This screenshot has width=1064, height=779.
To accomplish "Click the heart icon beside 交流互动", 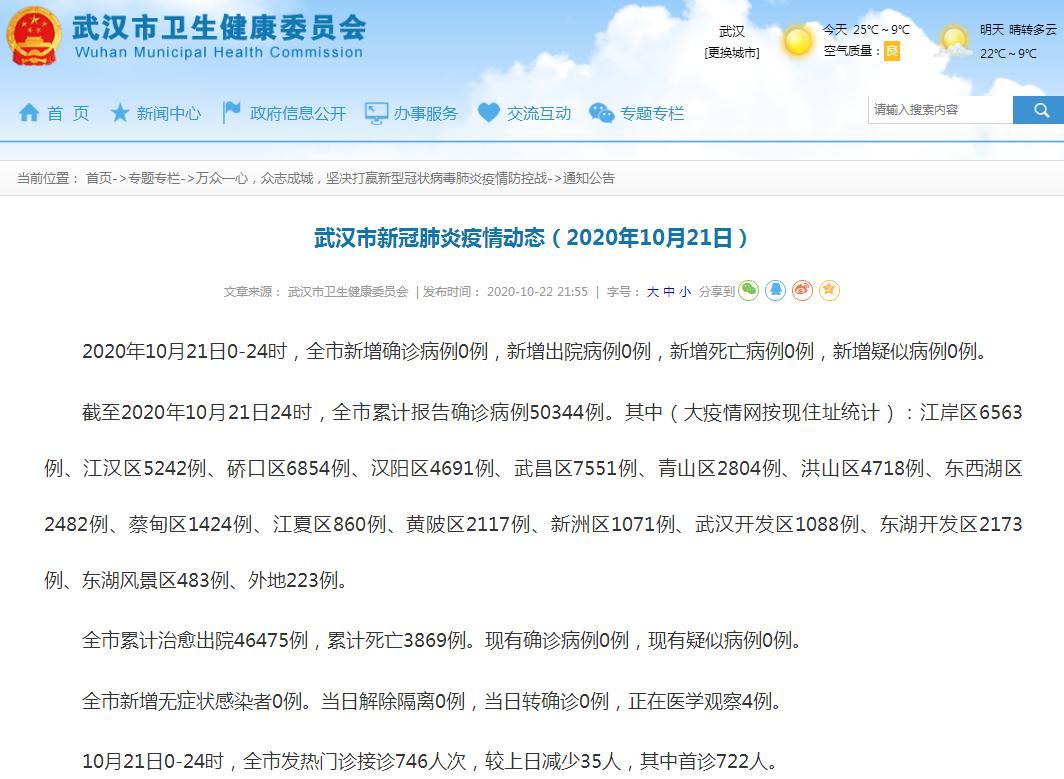I will click(487, 113).
